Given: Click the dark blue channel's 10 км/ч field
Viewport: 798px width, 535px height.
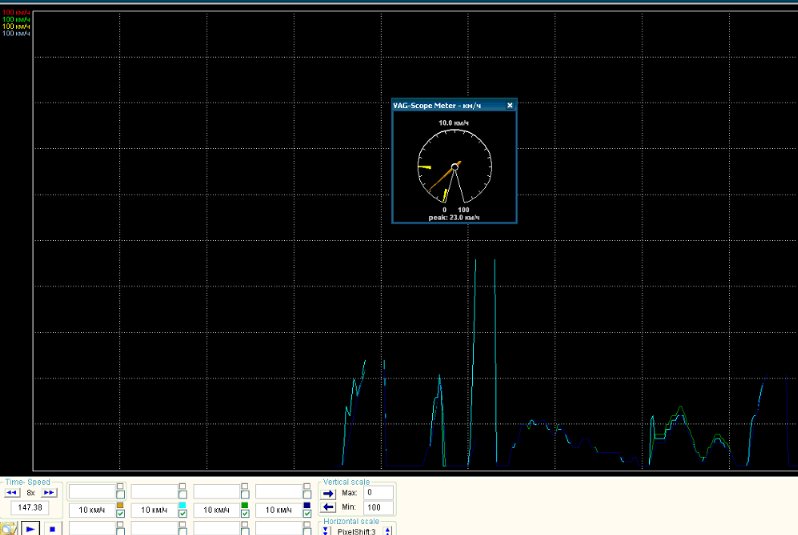Looking at the screenshot, I should [278, 510].
